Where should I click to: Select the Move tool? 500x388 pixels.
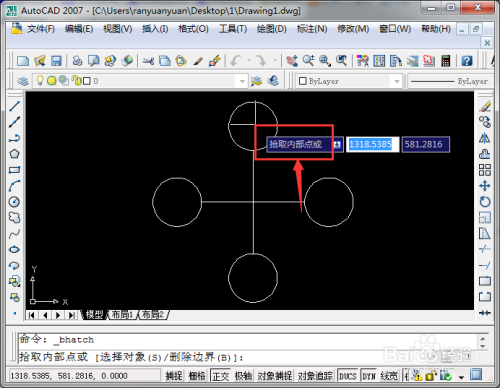coord(485,186)
